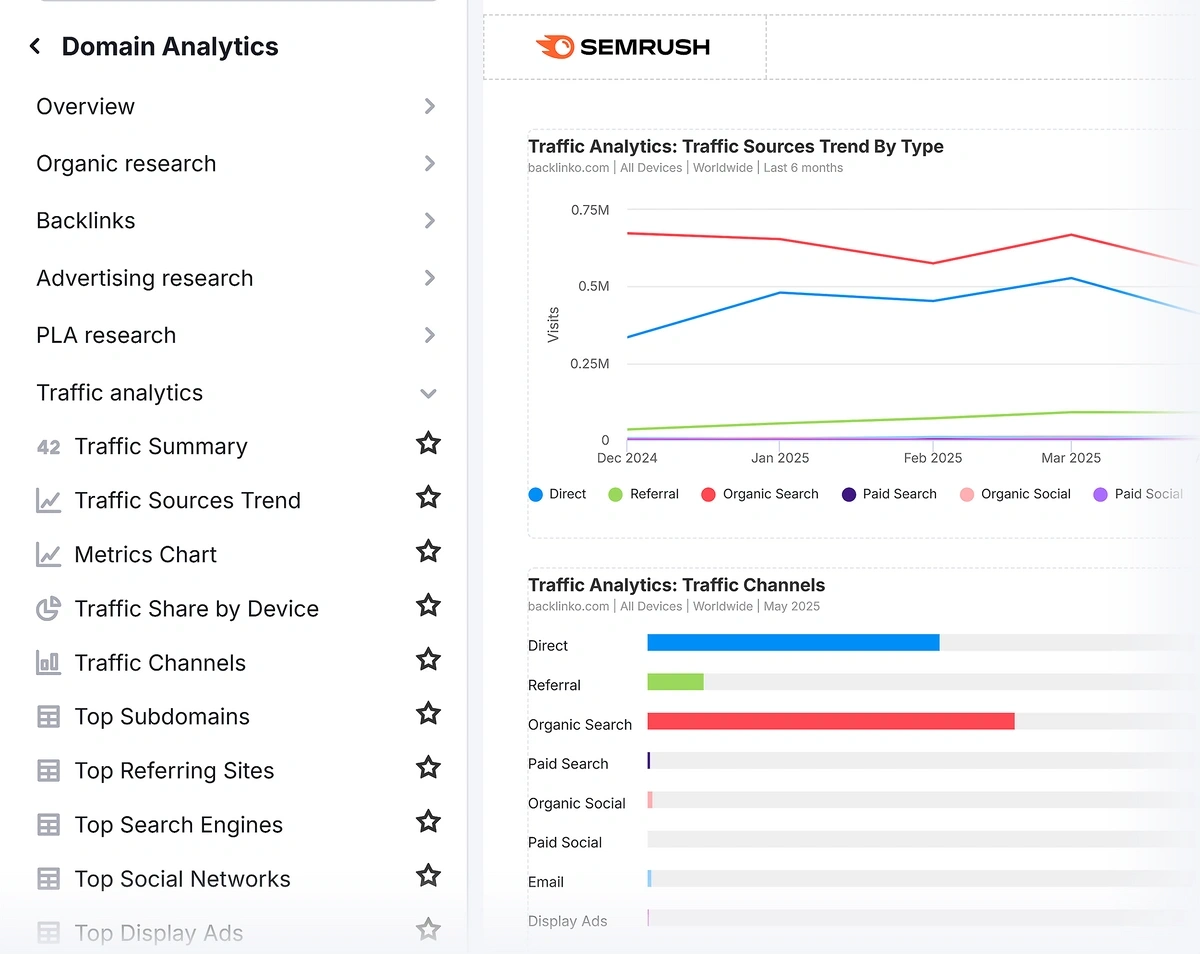Click bar chart icon beside Traffic Channels
Viewport: 1200px width, 954px height.
48,663
